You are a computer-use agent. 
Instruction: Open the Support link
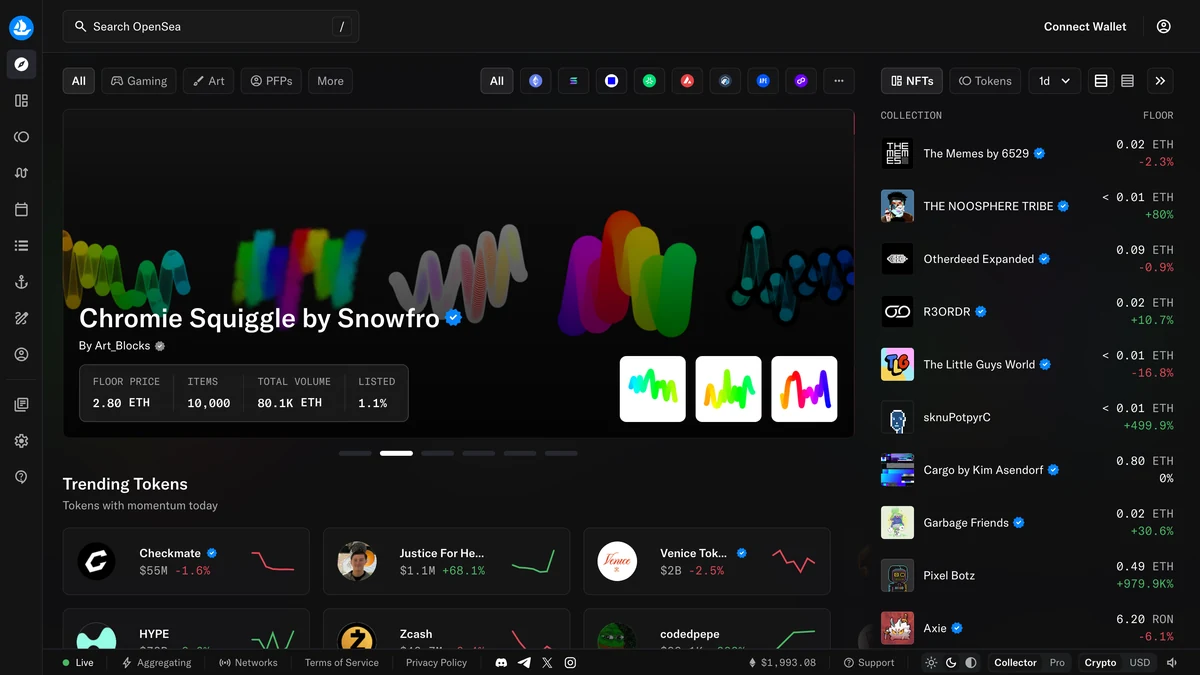pyautogui.click(x=869, y=663)
